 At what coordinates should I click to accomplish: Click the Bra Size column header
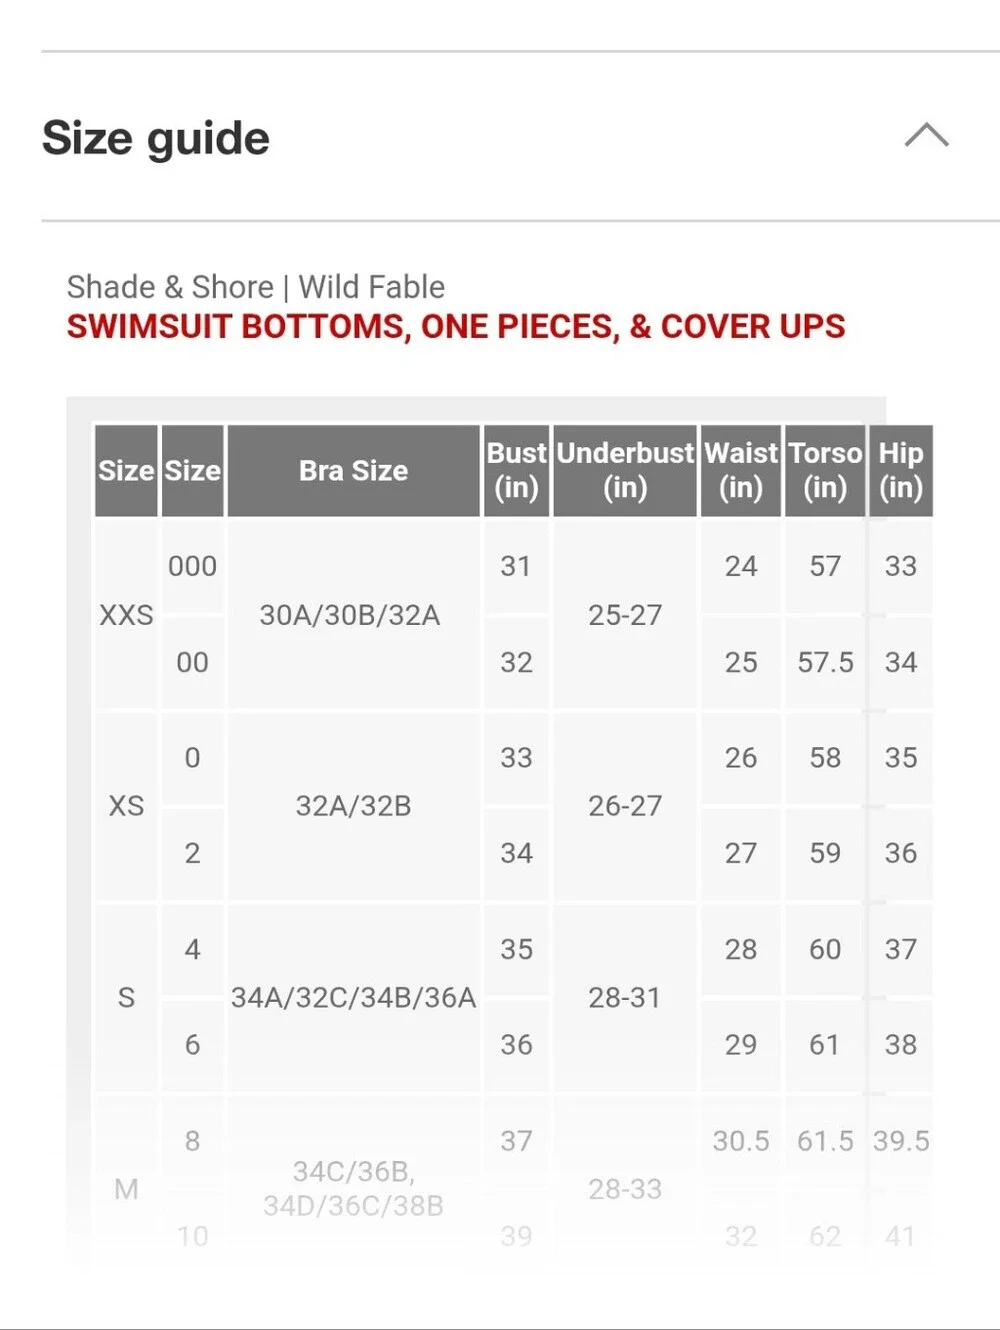[x=353, y=471]
